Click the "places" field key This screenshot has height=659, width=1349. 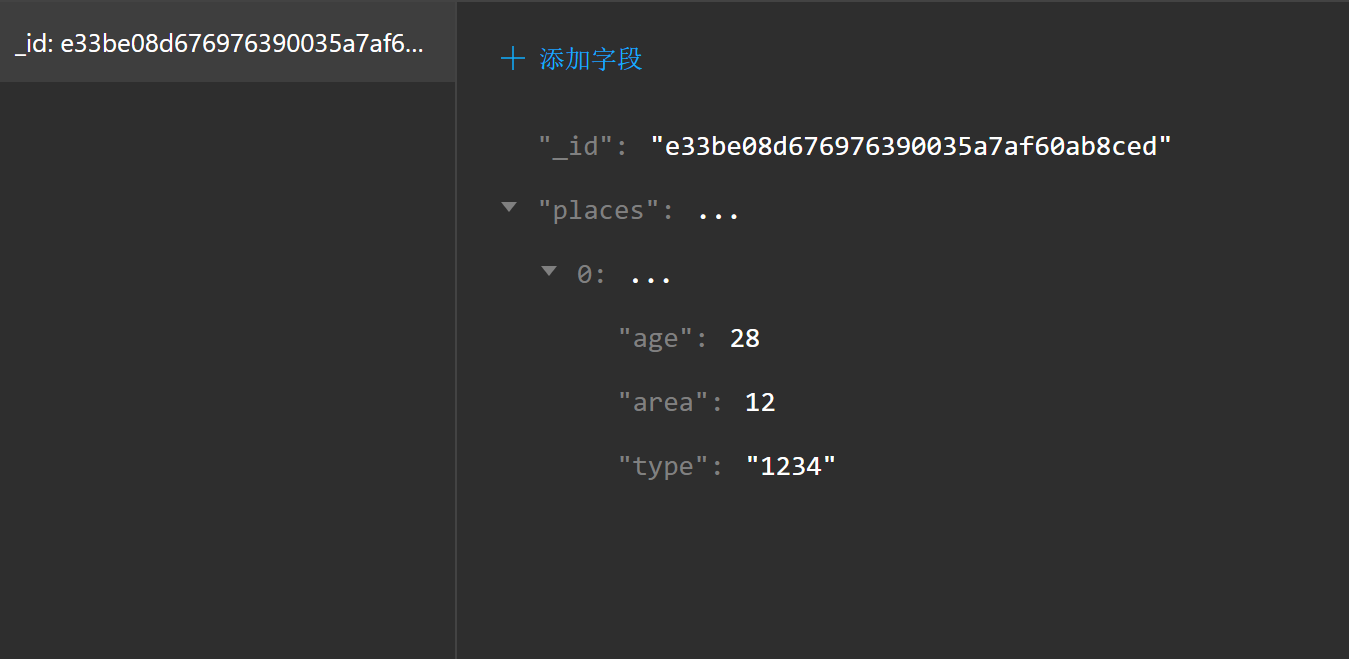600,211
